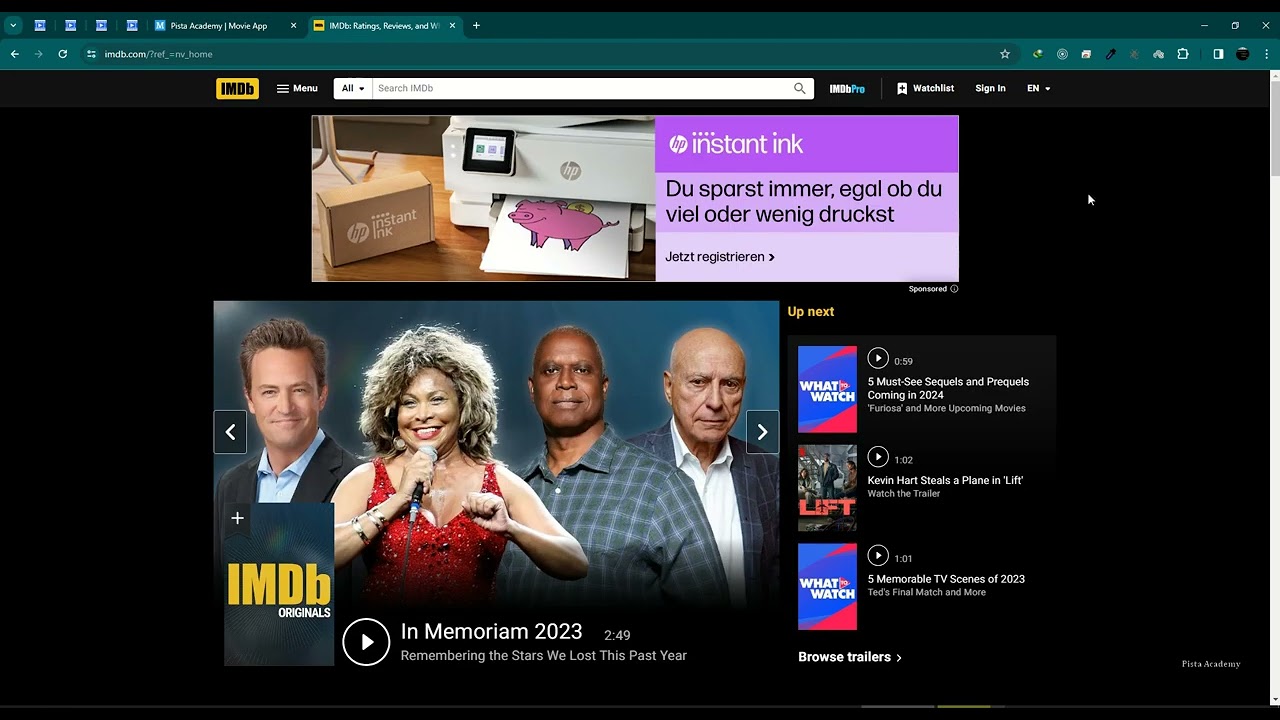Open thumbnail for 5 Memorable TV Scenes
Image resolution: width=1280 pixels, height=720 pixels.
click(827, 587)
